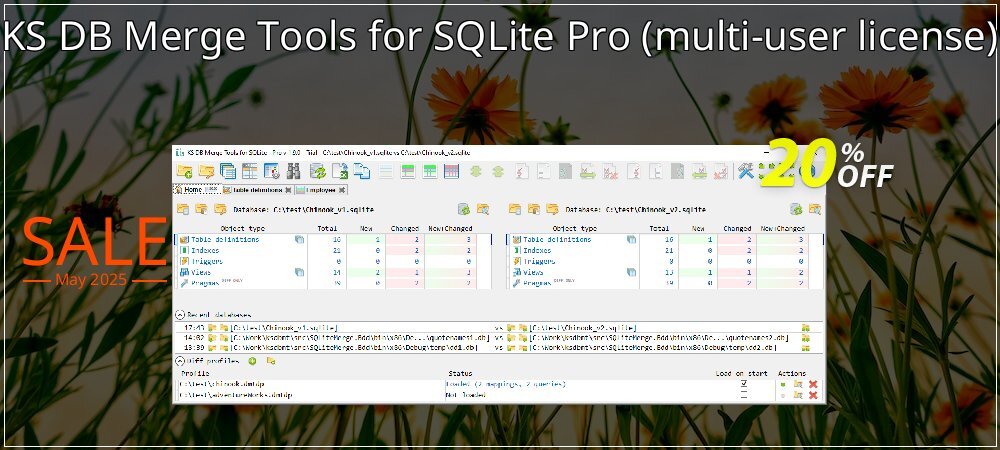Click first folder icon left of Chinook_v2 path

tap(515, 209)
